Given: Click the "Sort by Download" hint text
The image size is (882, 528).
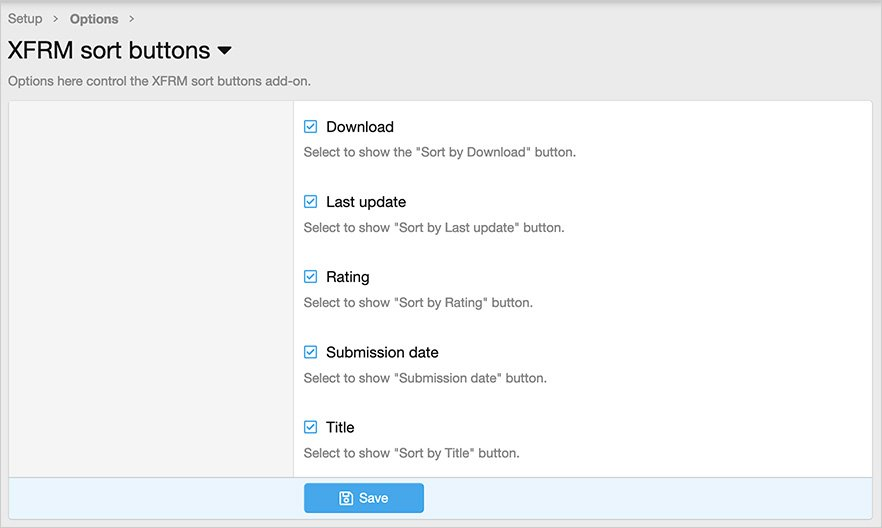Looking at the screenshot, I should [440, 153].
